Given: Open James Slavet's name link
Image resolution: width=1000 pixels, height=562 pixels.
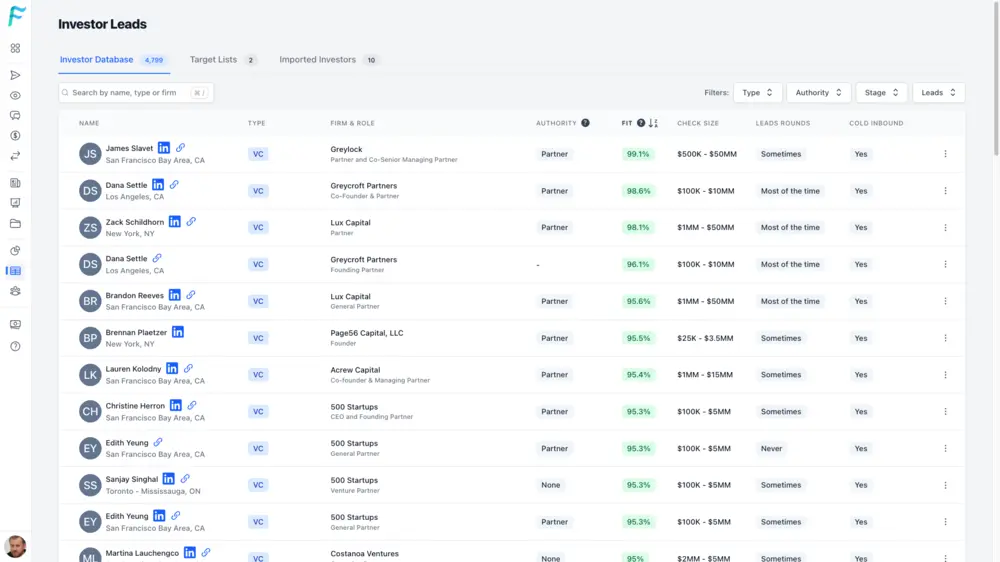Looking at the screenshot, I should point(129,149).
